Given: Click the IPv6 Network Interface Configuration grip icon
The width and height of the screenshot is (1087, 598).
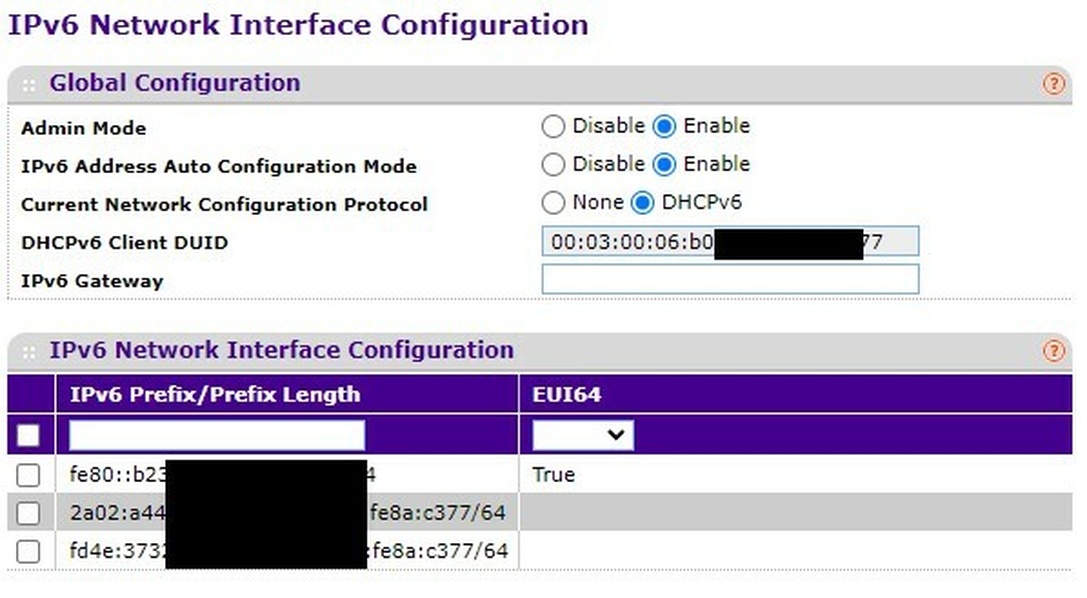Looking at the screenshot, I should [28, 352].
